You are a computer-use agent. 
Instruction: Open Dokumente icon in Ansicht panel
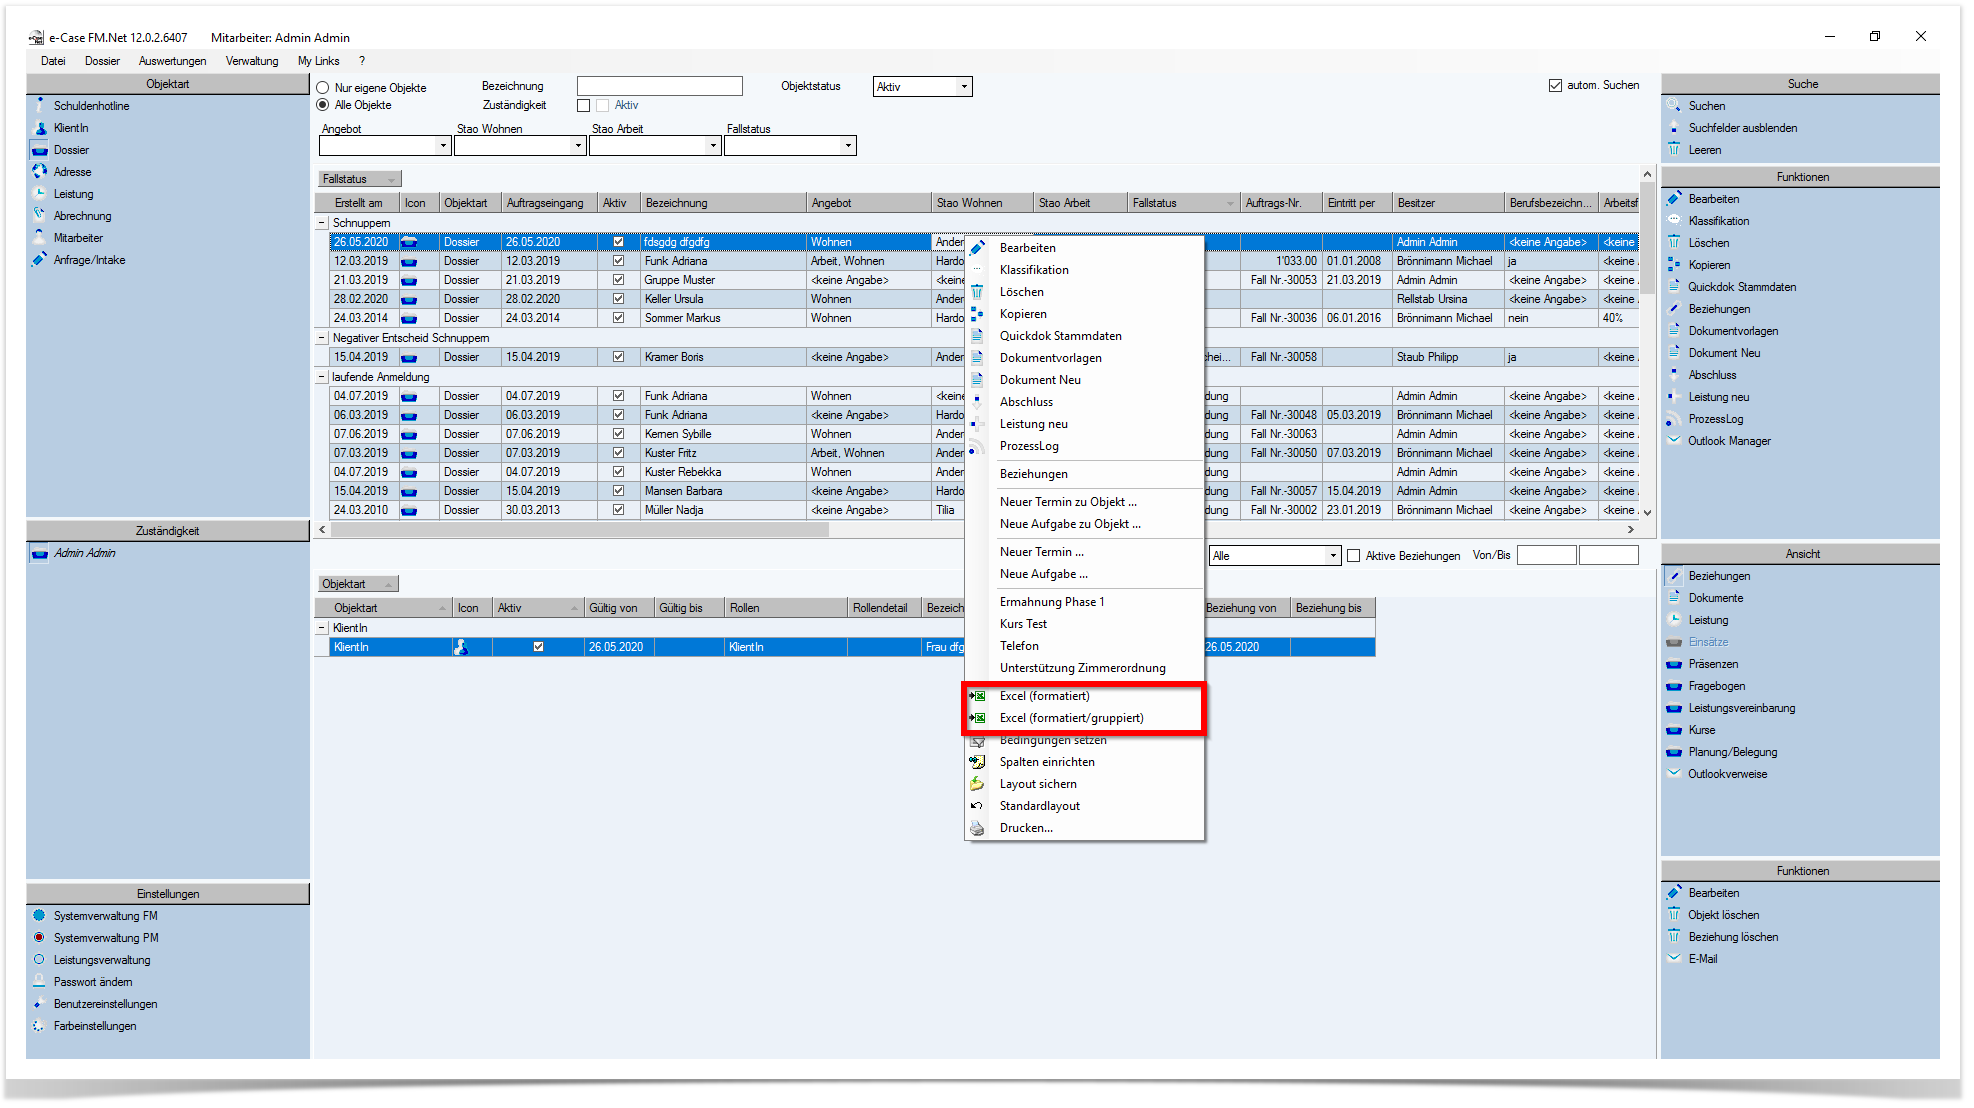[x=1674, y=597]
